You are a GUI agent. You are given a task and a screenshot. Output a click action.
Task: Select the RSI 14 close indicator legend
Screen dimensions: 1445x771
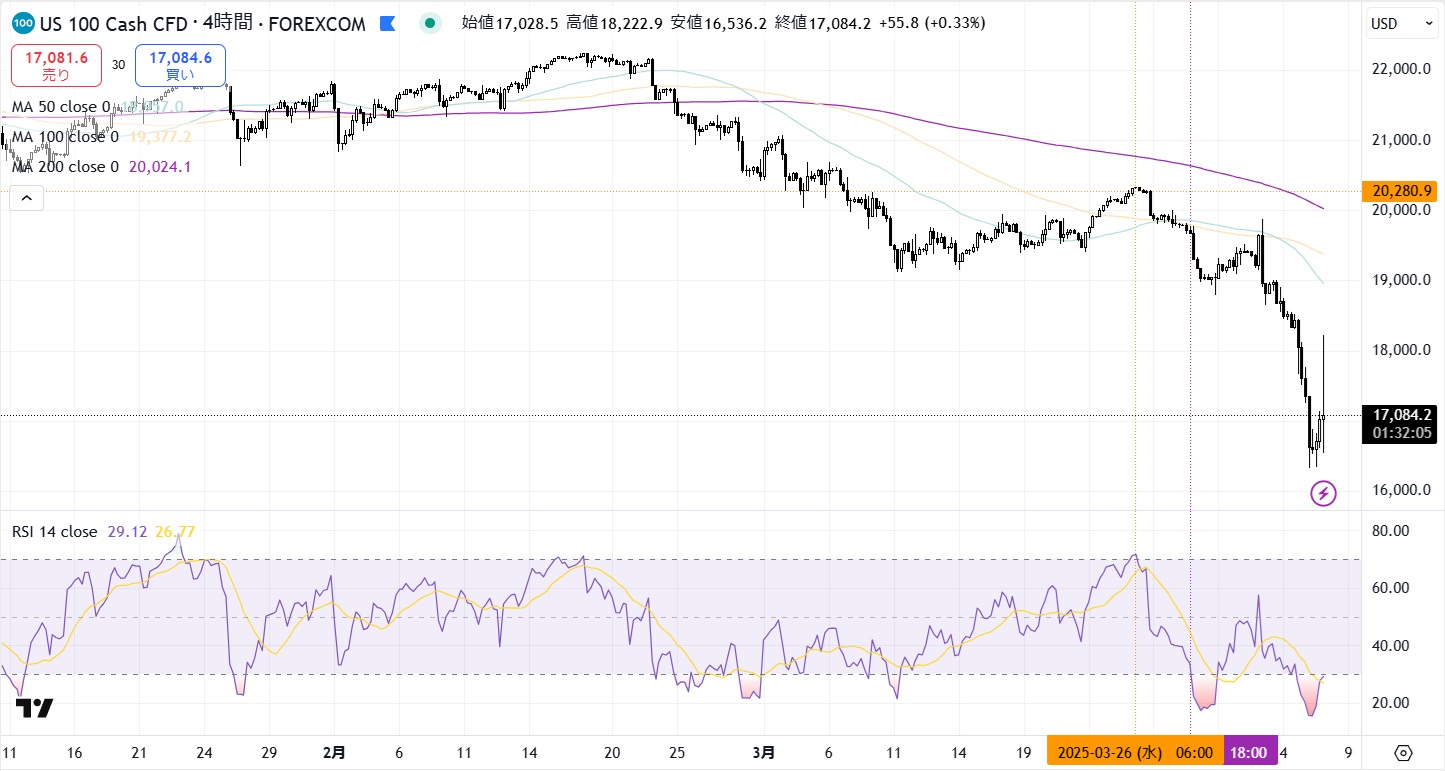coord(54,532)
